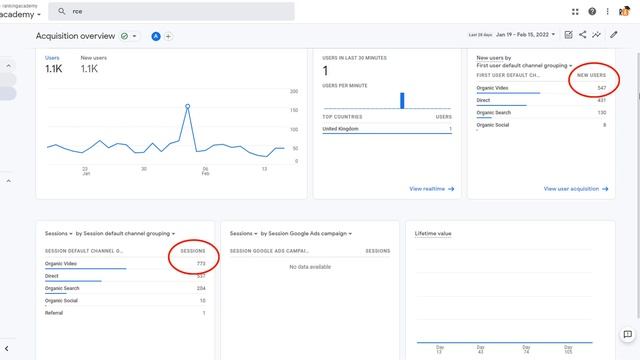Collapse the upper left sidebar section chevron
Image resolution: width=640 pixels, height=360 pixels.
click(x=9, y=66)
